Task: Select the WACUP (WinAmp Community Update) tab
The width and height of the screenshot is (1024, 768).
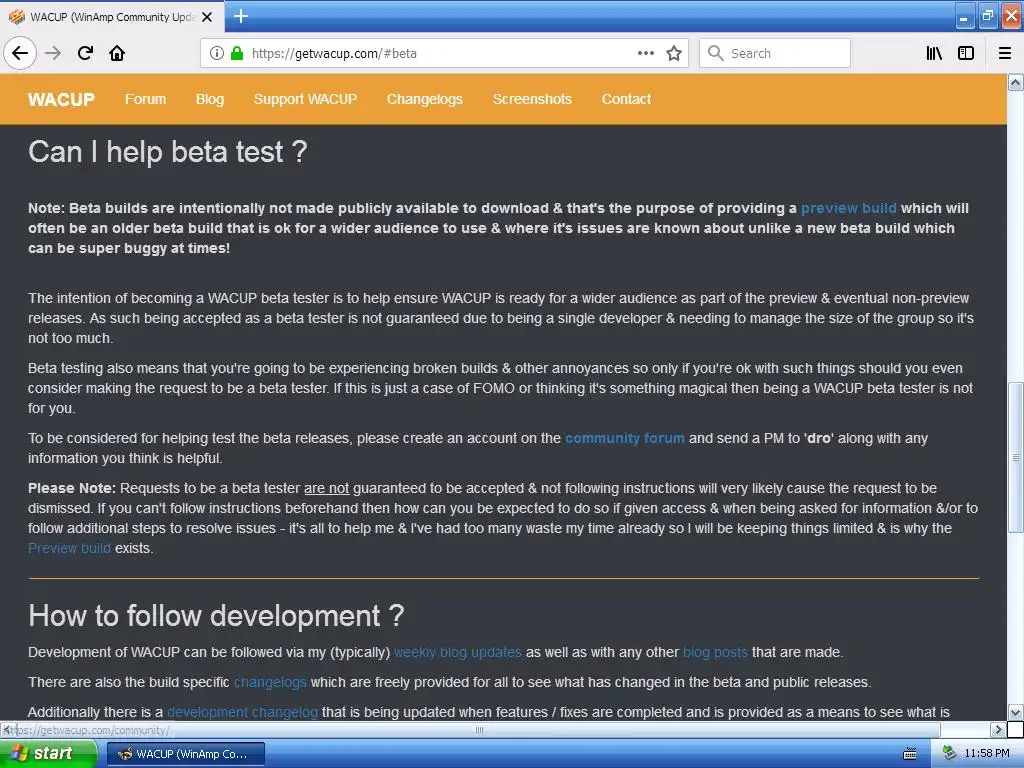Action: (112, 17)
